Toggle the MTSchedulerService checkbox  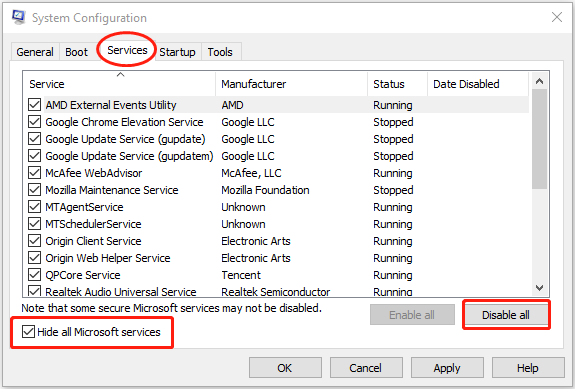tap(34, 224)
